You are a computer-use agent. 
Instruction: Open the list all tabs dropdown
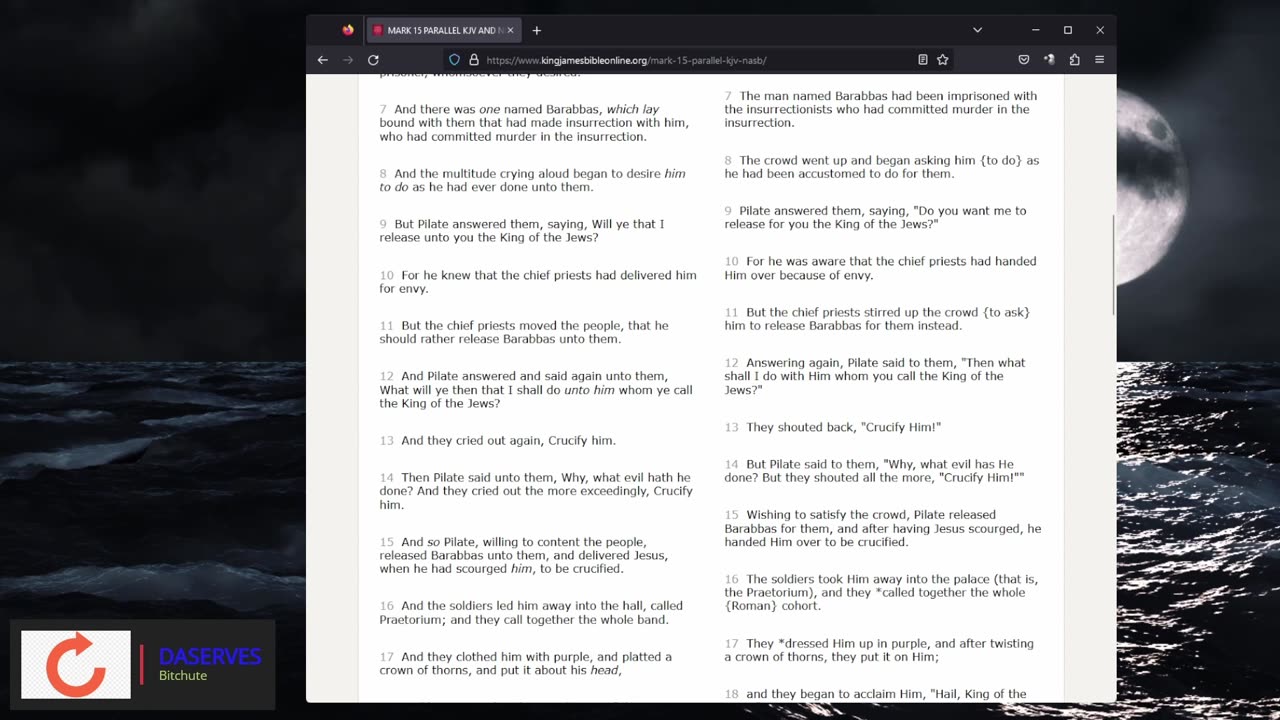click(x=977, y=30)
